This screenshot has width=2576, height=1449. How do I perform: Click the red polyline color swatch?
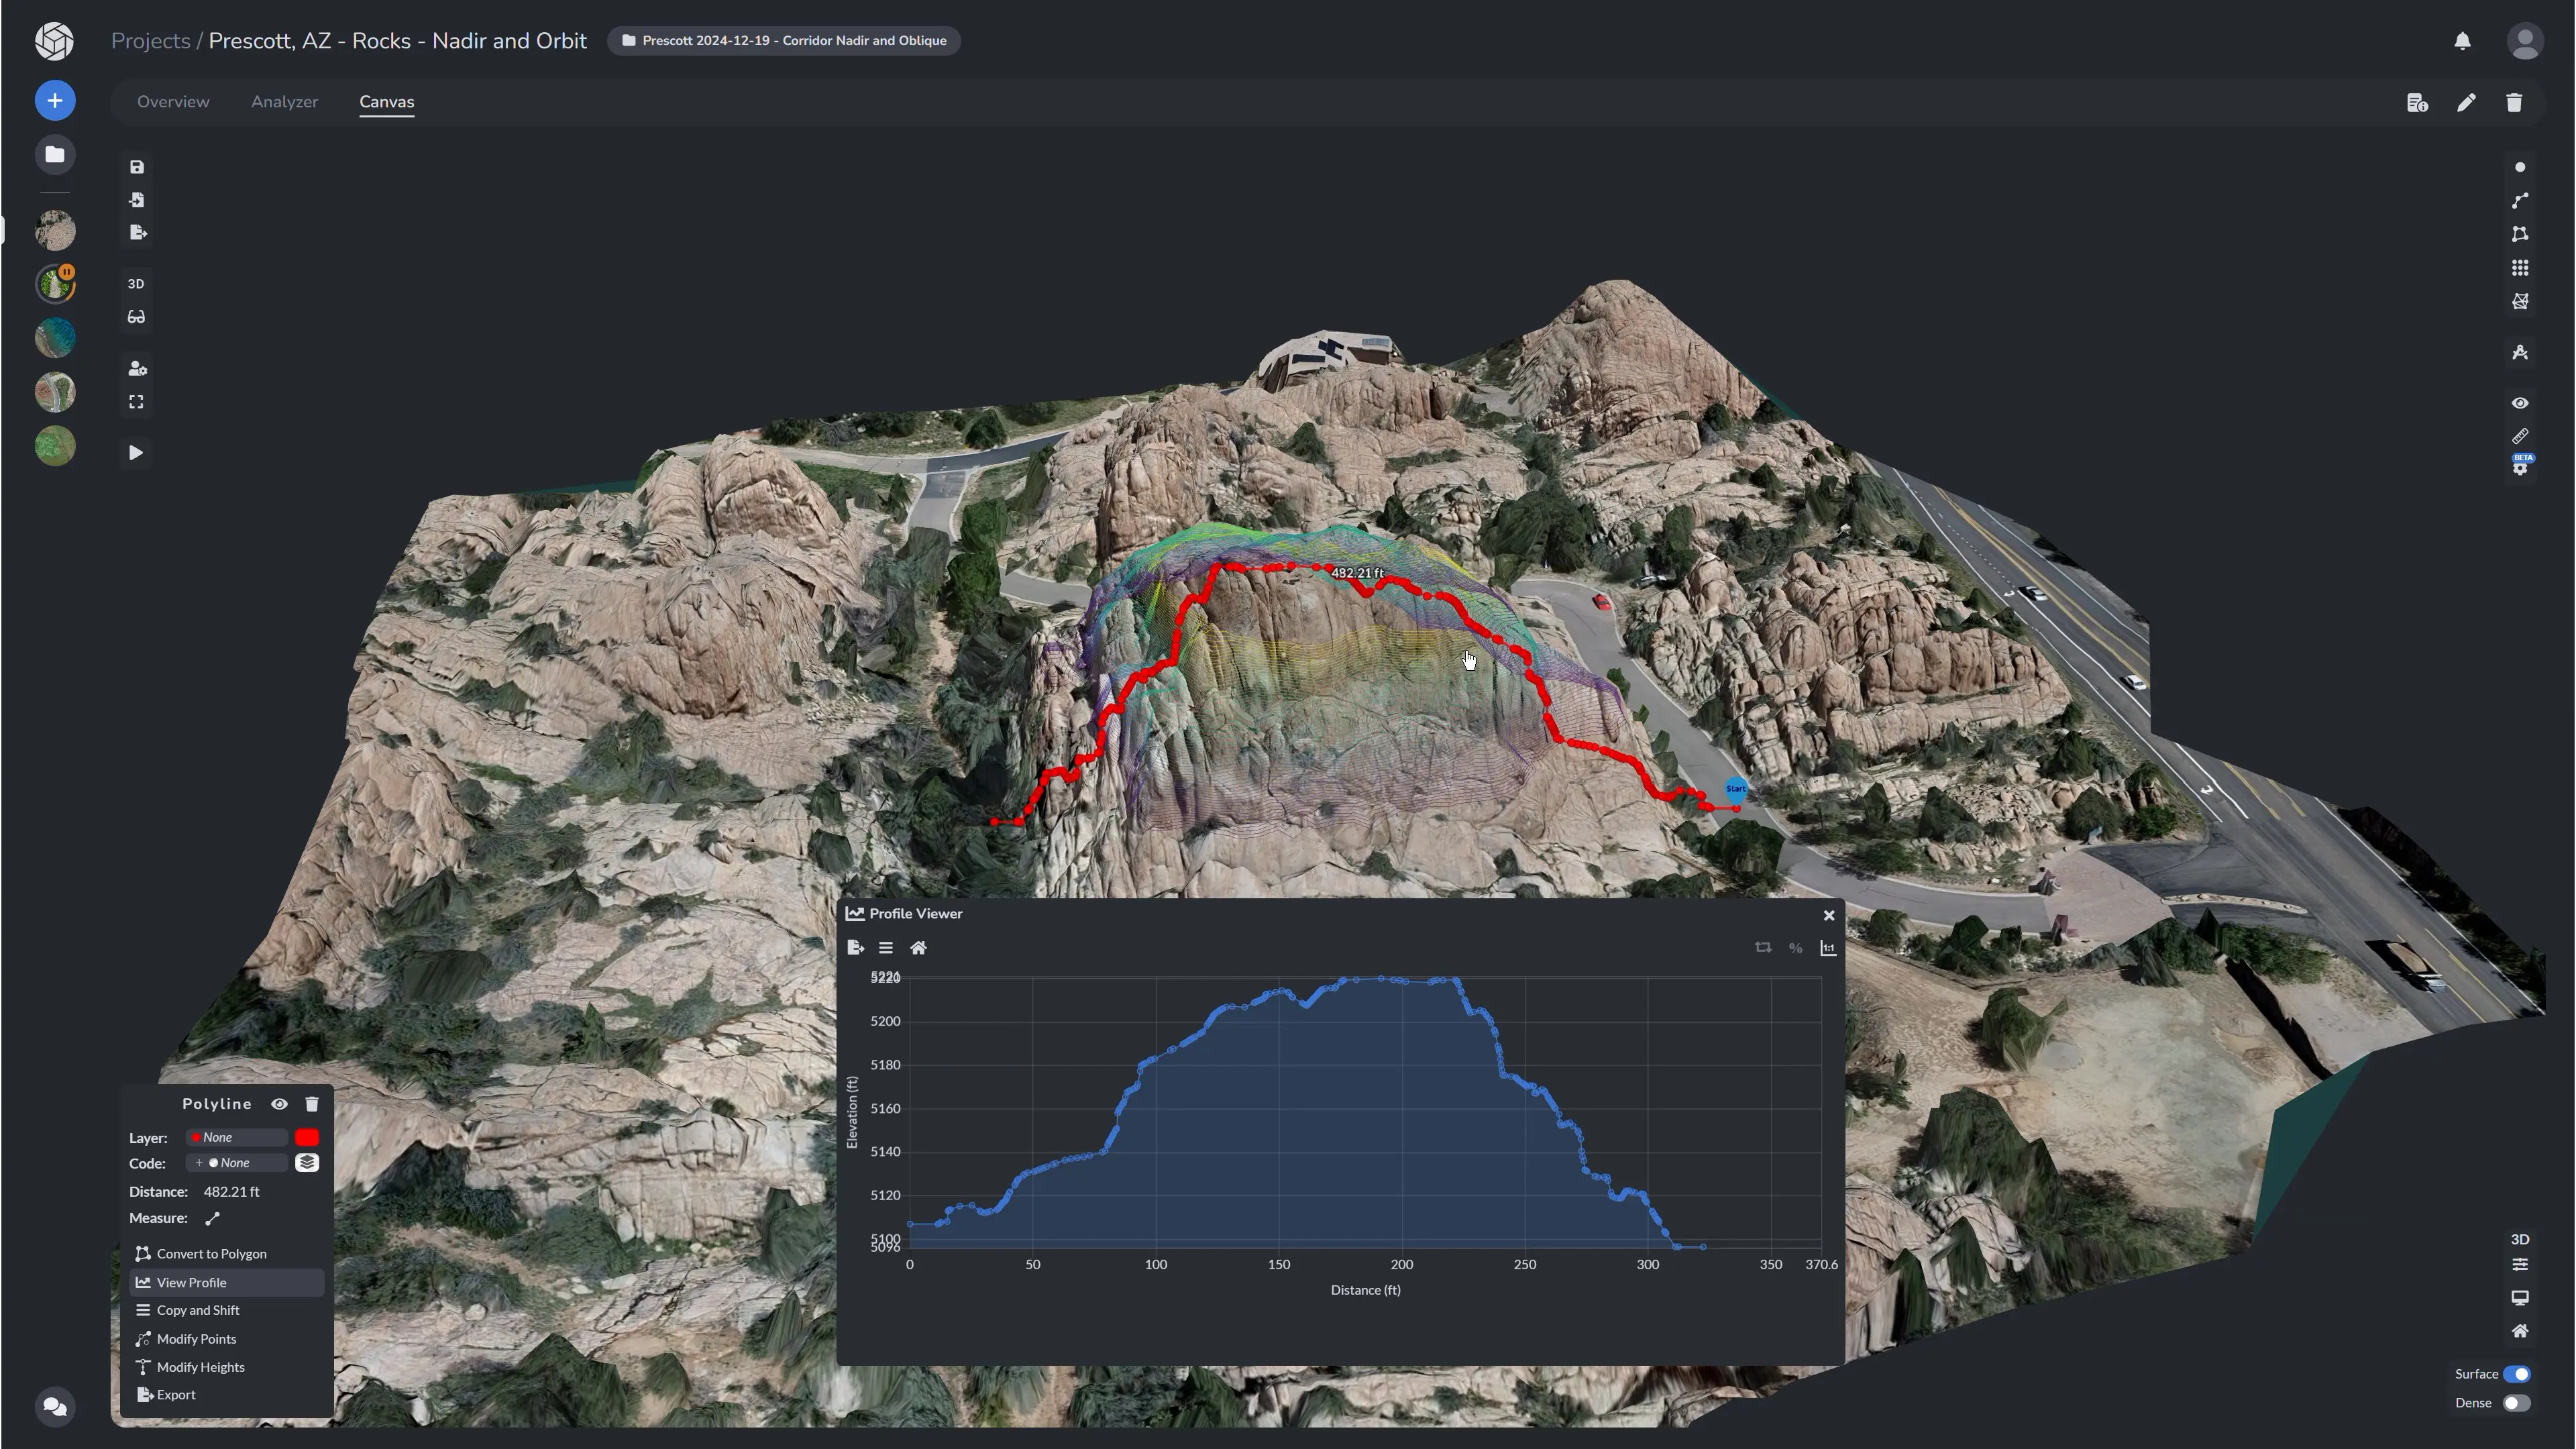point(307,1138)
